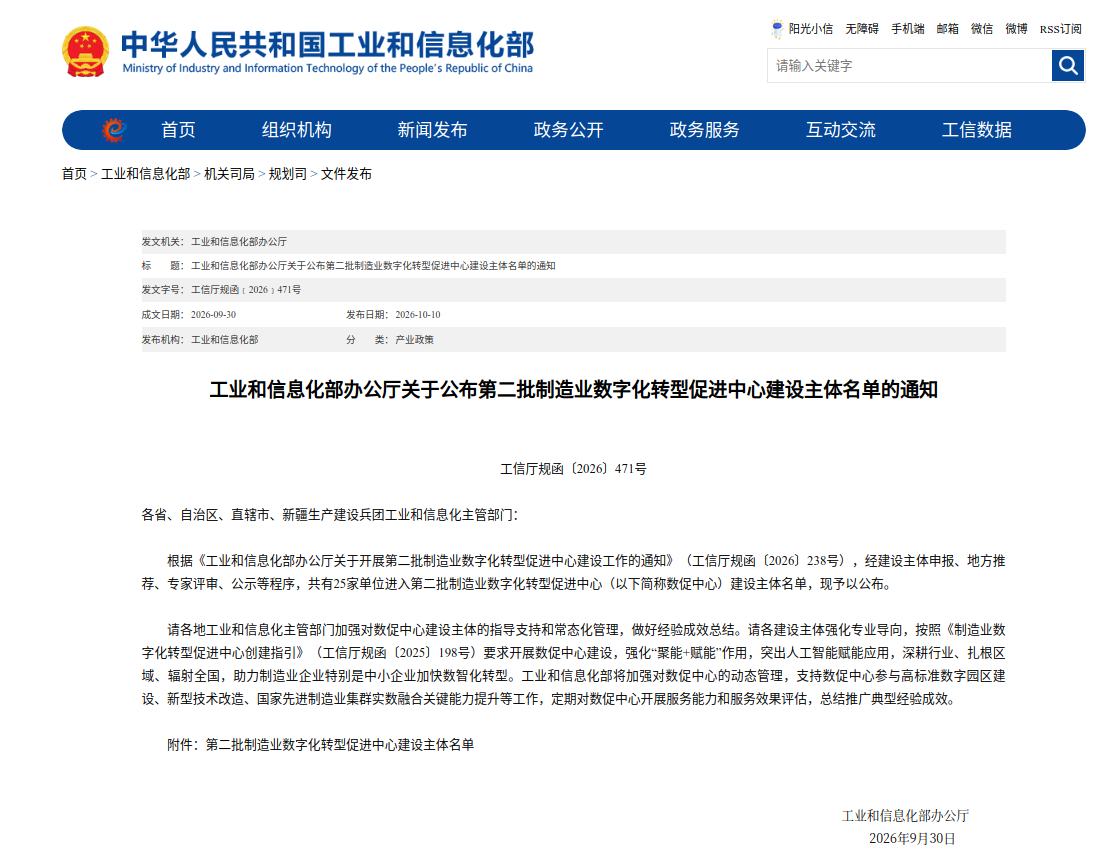
Task: Open the 工信数据 menu
Action: [x=977, y=130]
